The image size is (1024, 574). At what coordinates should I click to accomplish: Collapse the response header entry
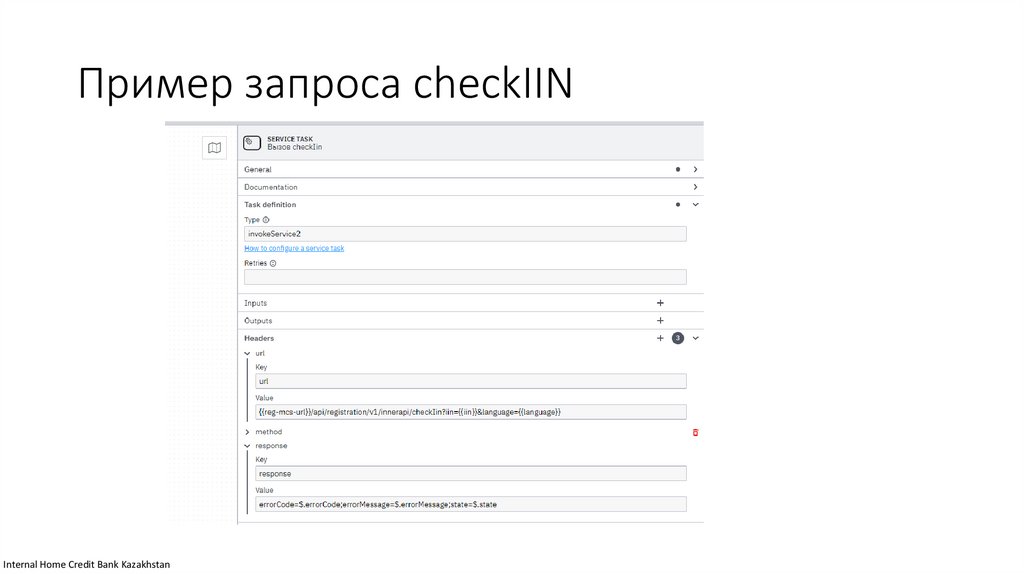click(248, 446)
